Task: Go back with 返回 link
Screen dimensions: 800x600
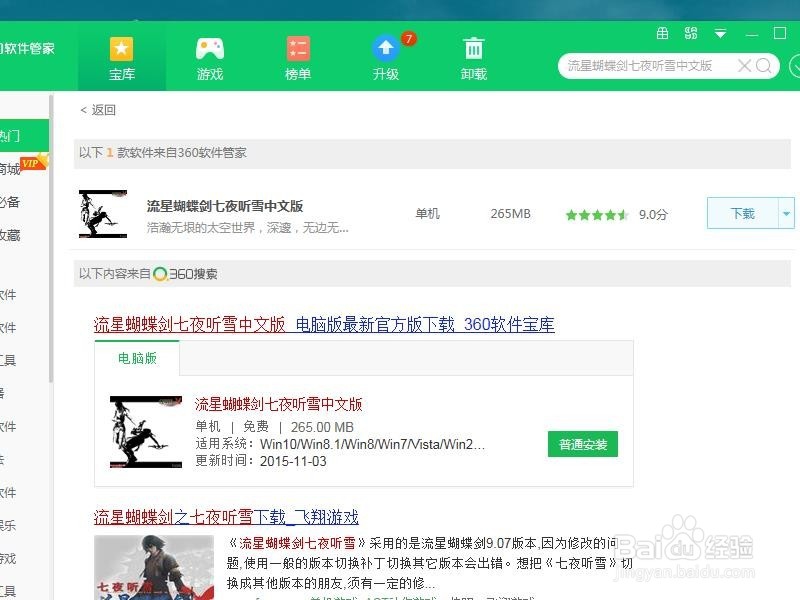Action: click(x=98, y=110)
